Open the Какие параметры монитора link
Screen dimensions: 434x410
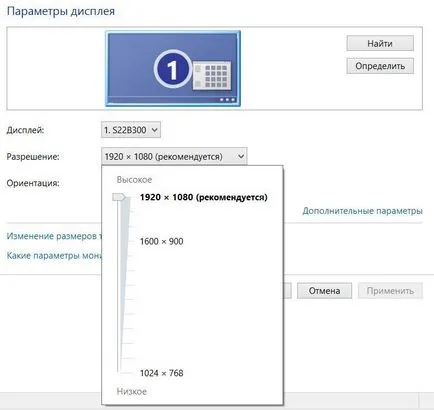point(54,256)
